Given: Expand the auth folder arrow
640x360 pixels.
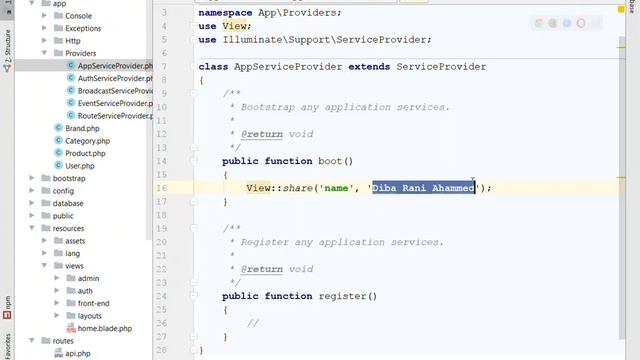Looking at the screenshot, I should click(57, 291).
